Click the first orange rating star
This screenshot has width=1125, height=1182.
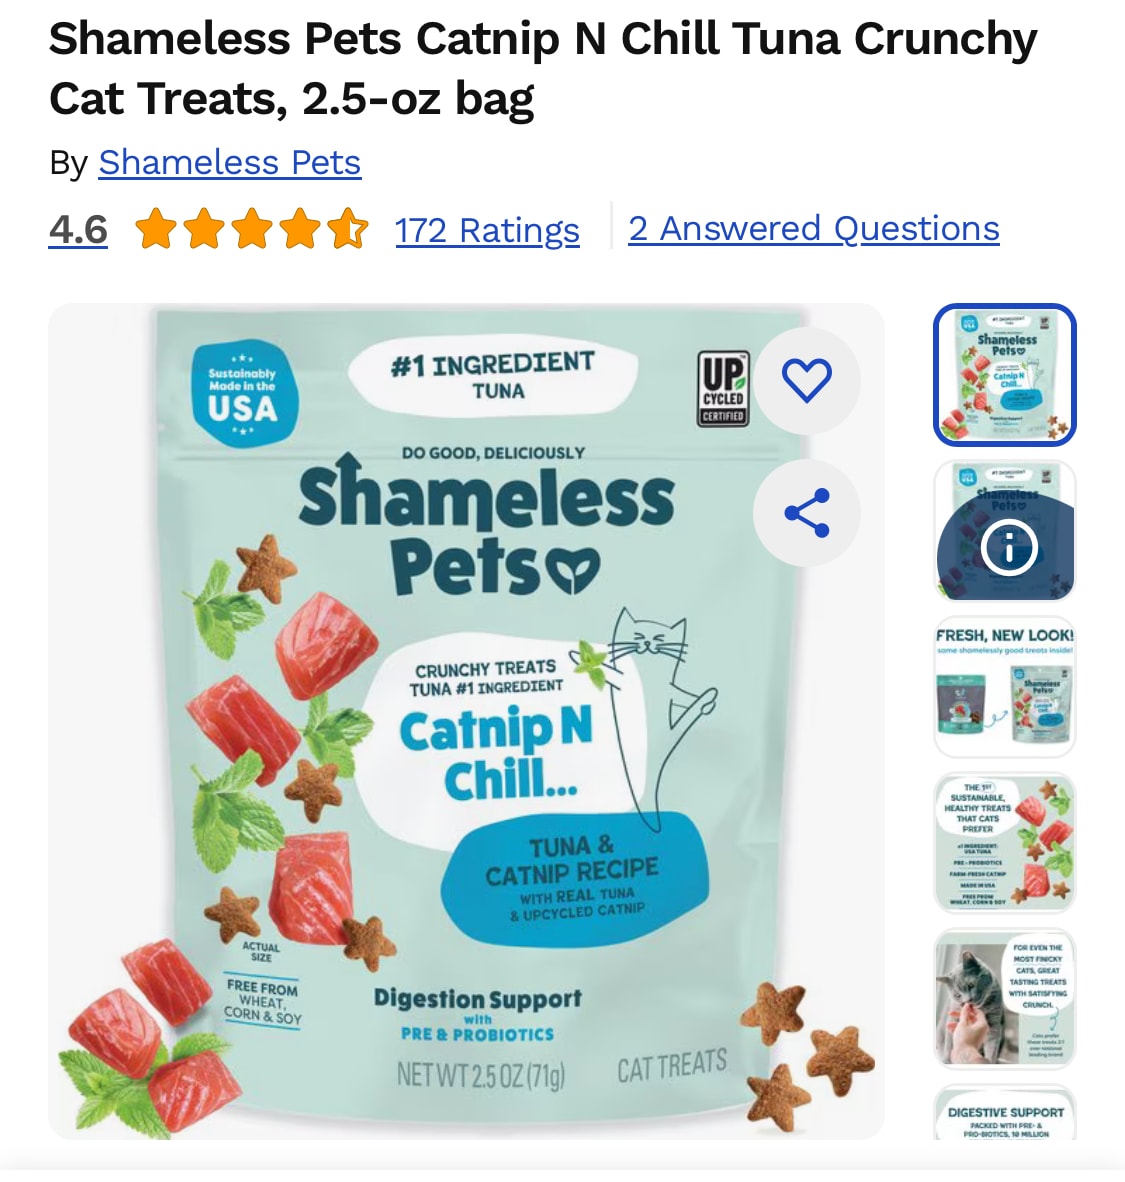[157, 229]
